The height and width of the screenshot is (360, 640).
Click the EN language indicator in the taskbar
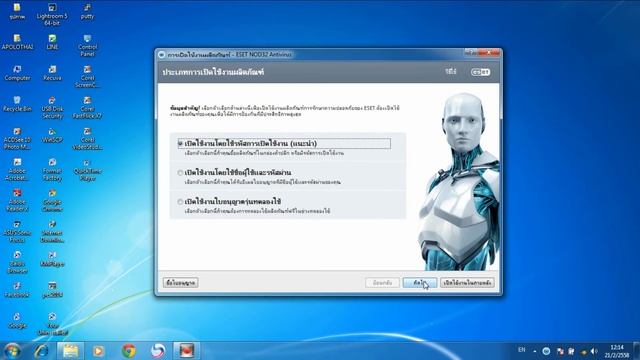pos(522,350)
